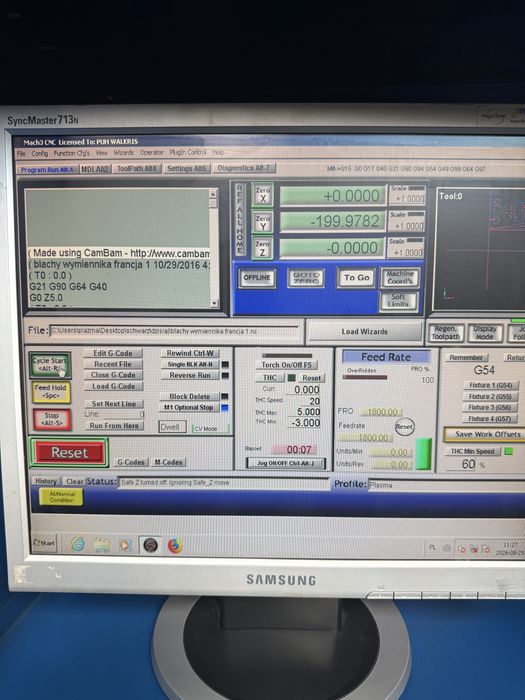The image size is (525, 700).
Task: Click the red Stop button
Action: point(51,419)
